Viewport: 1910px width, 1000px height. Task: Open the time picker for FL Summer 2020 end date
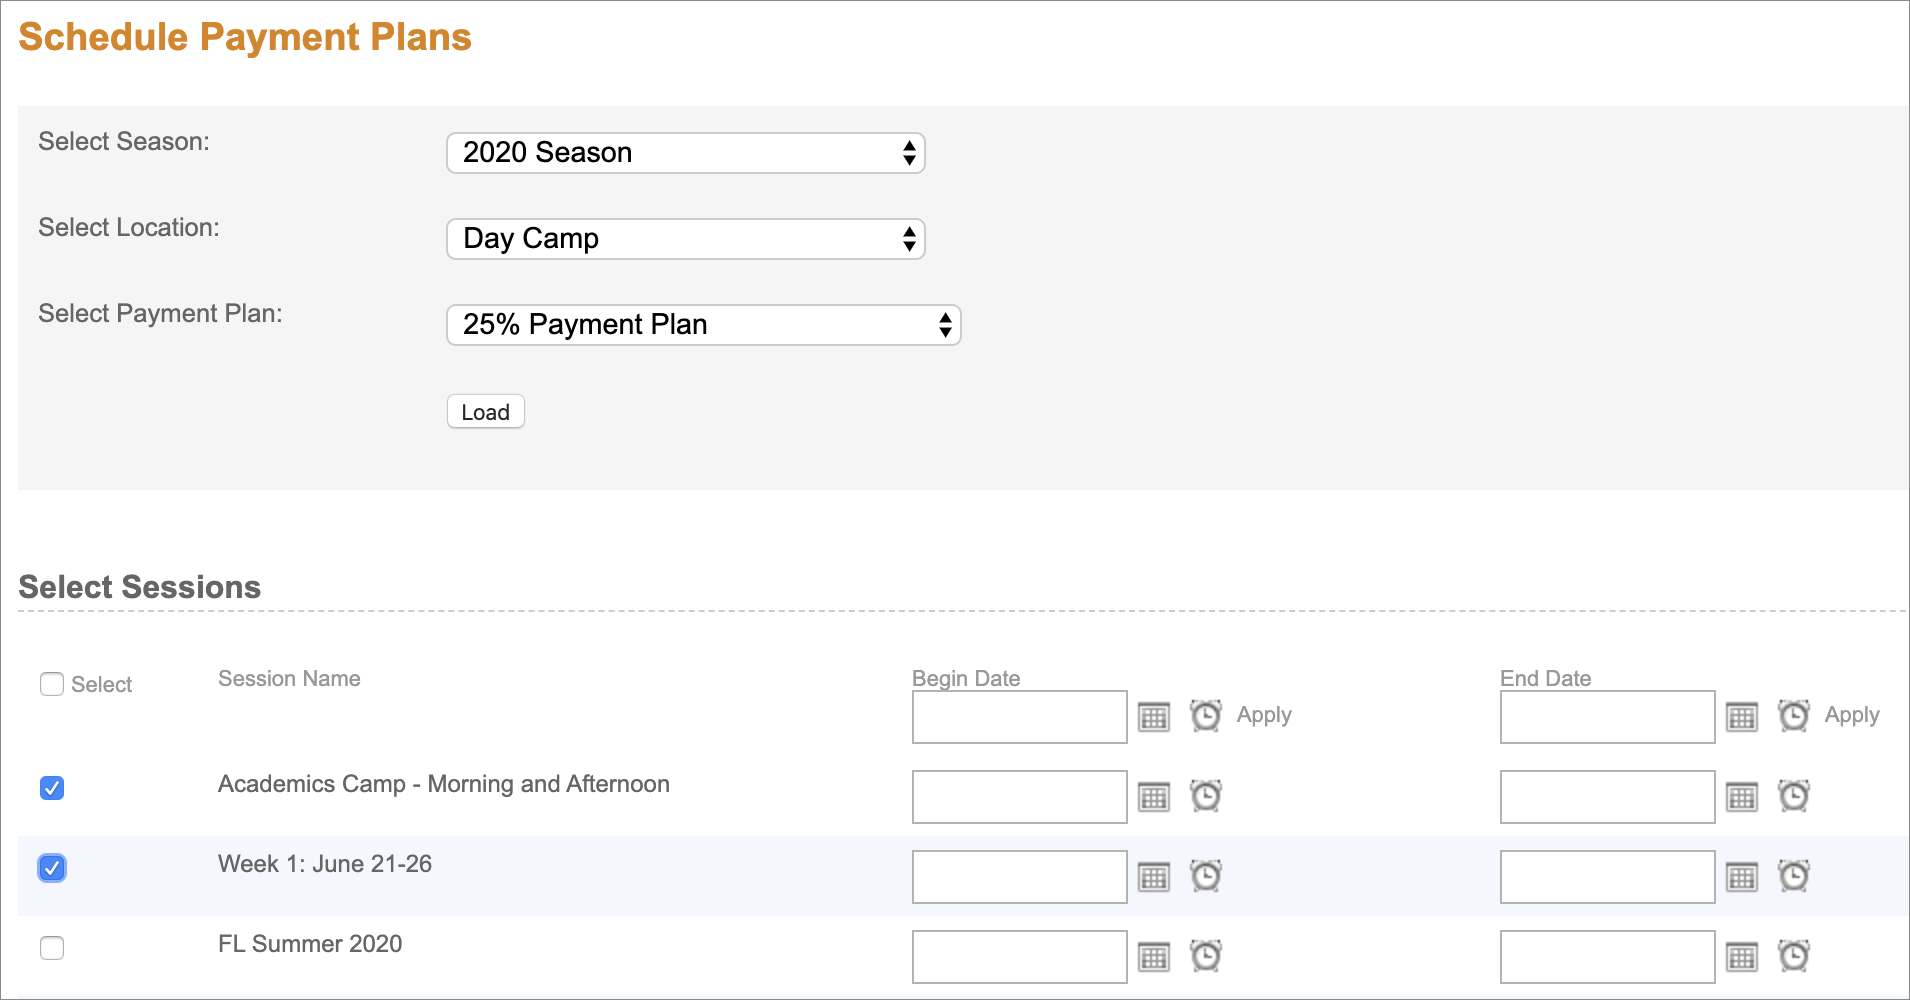[1794, 956]
